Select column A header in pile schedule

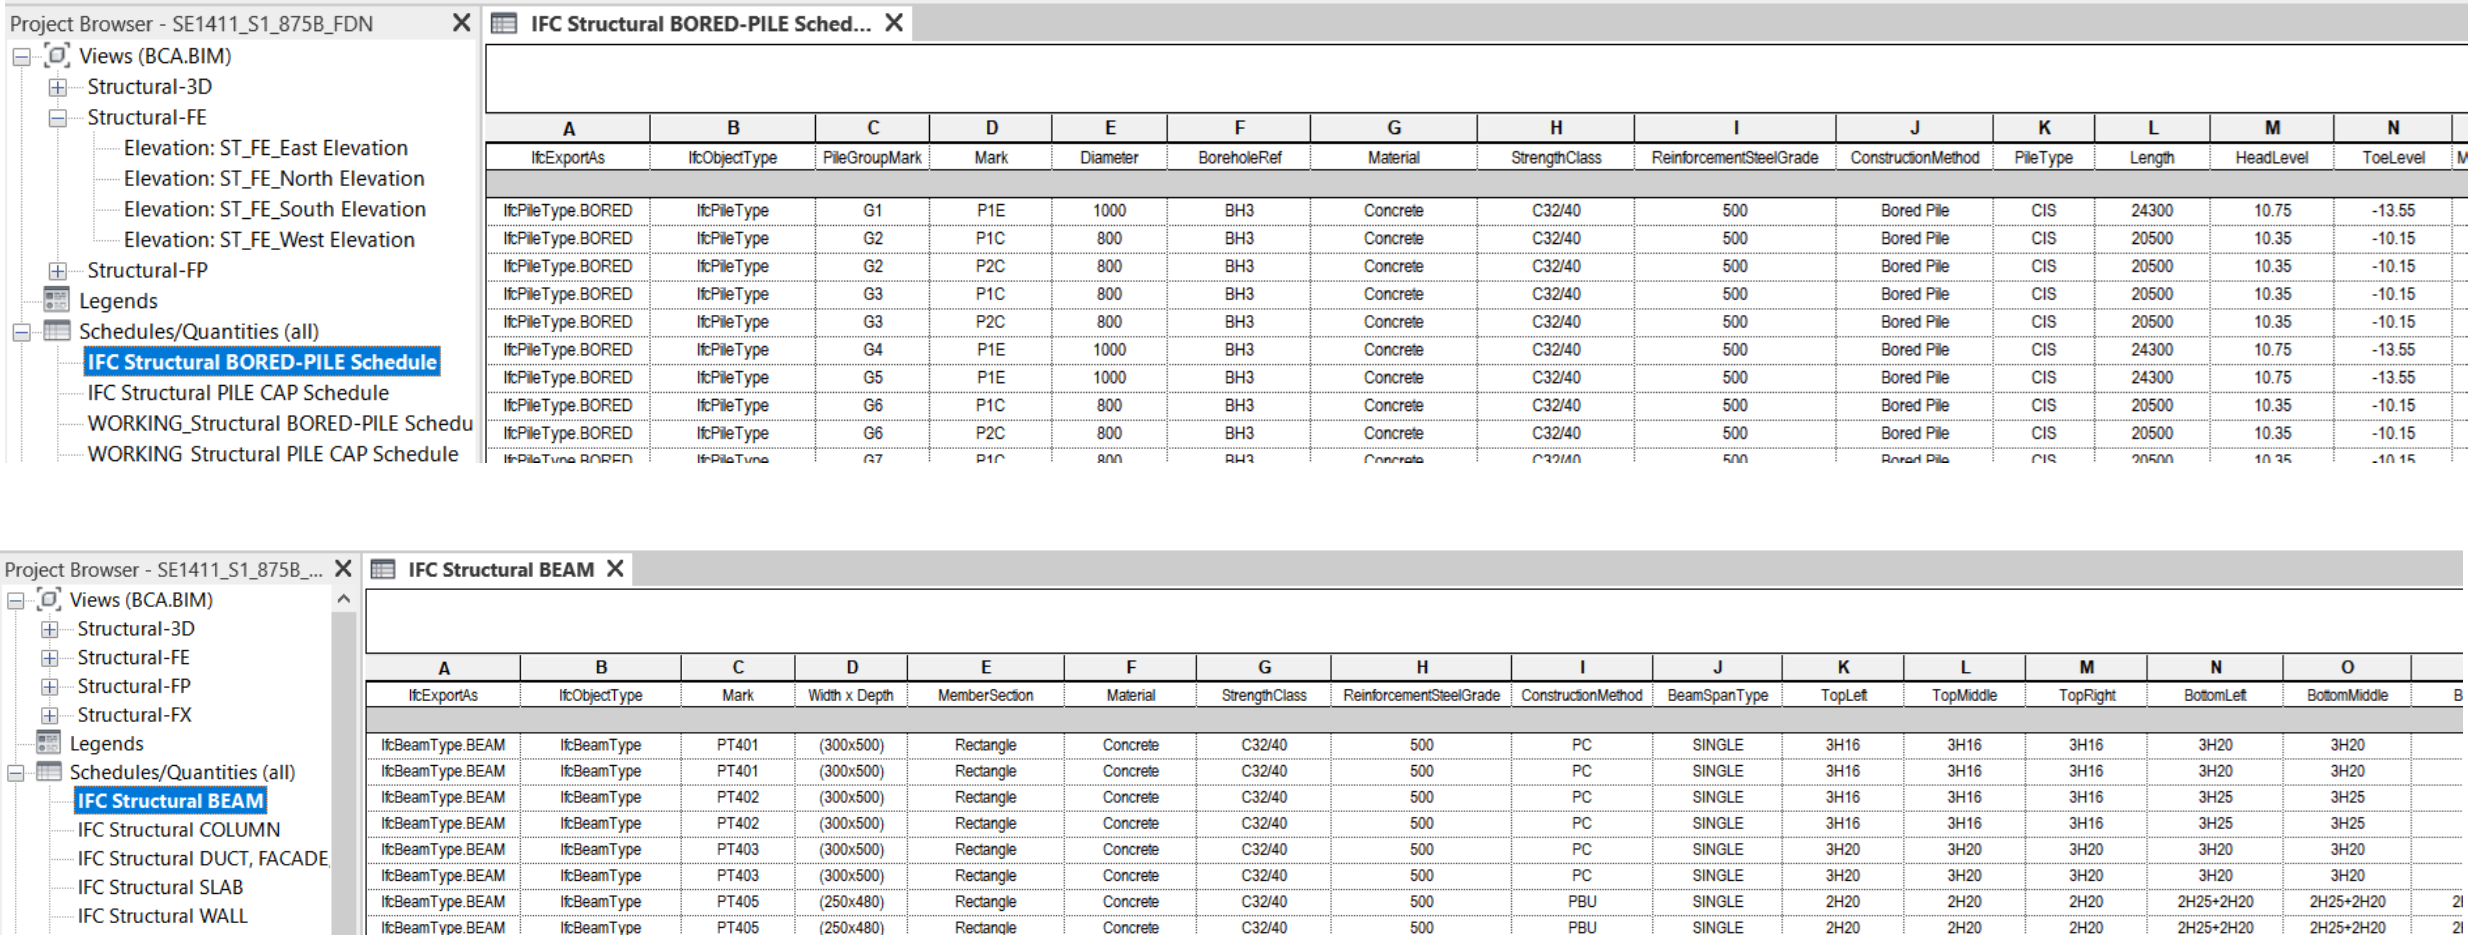click(568, 128)
